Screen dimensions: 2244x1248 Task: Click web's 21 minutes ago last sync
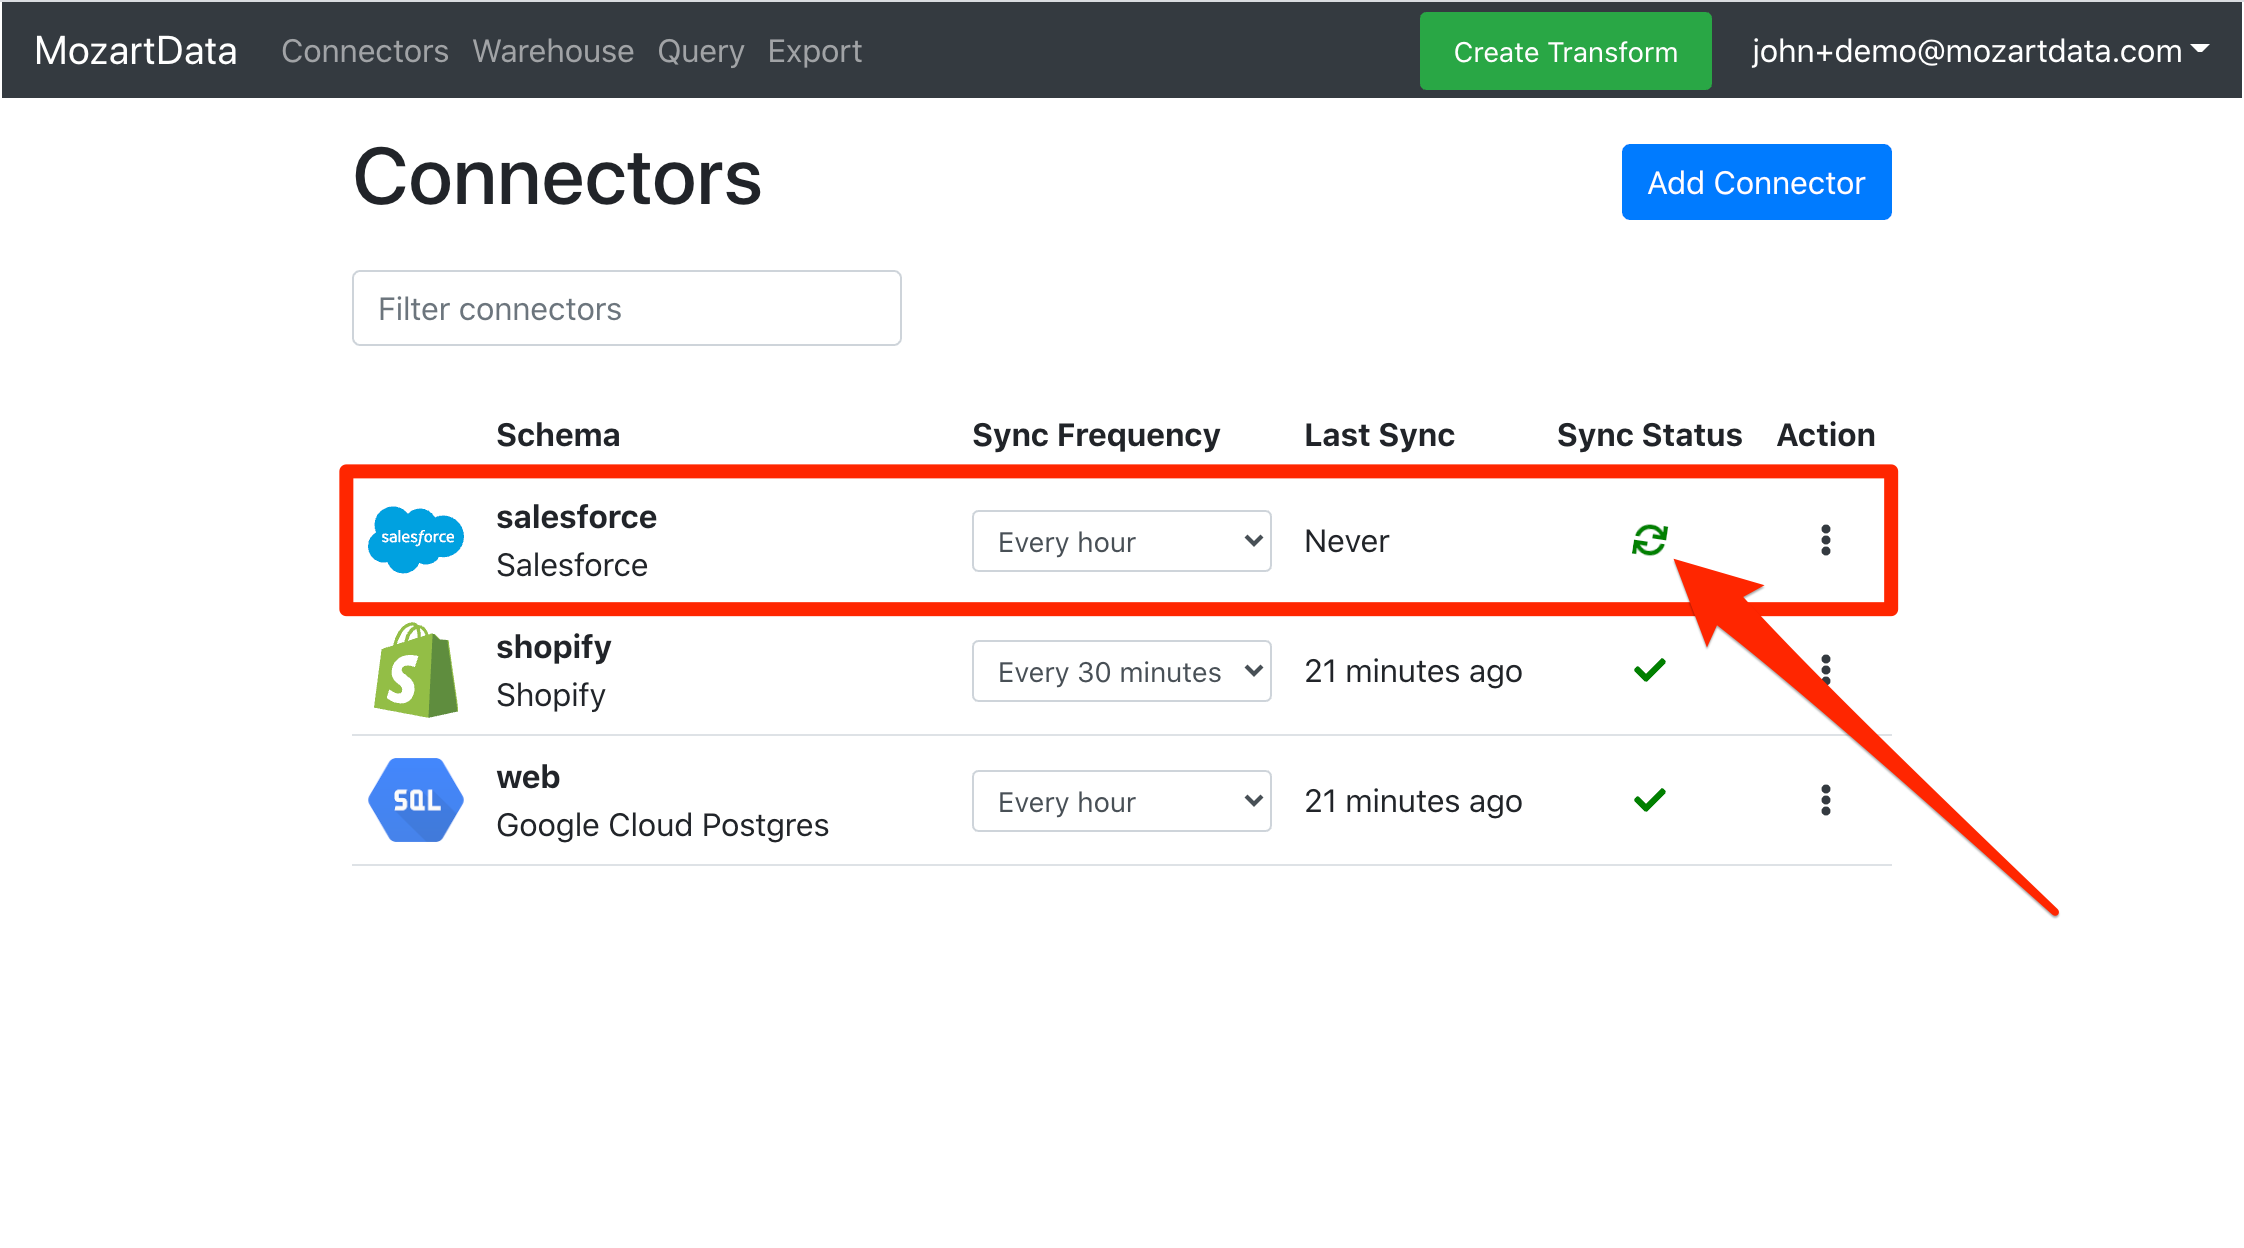point(1413,801)
